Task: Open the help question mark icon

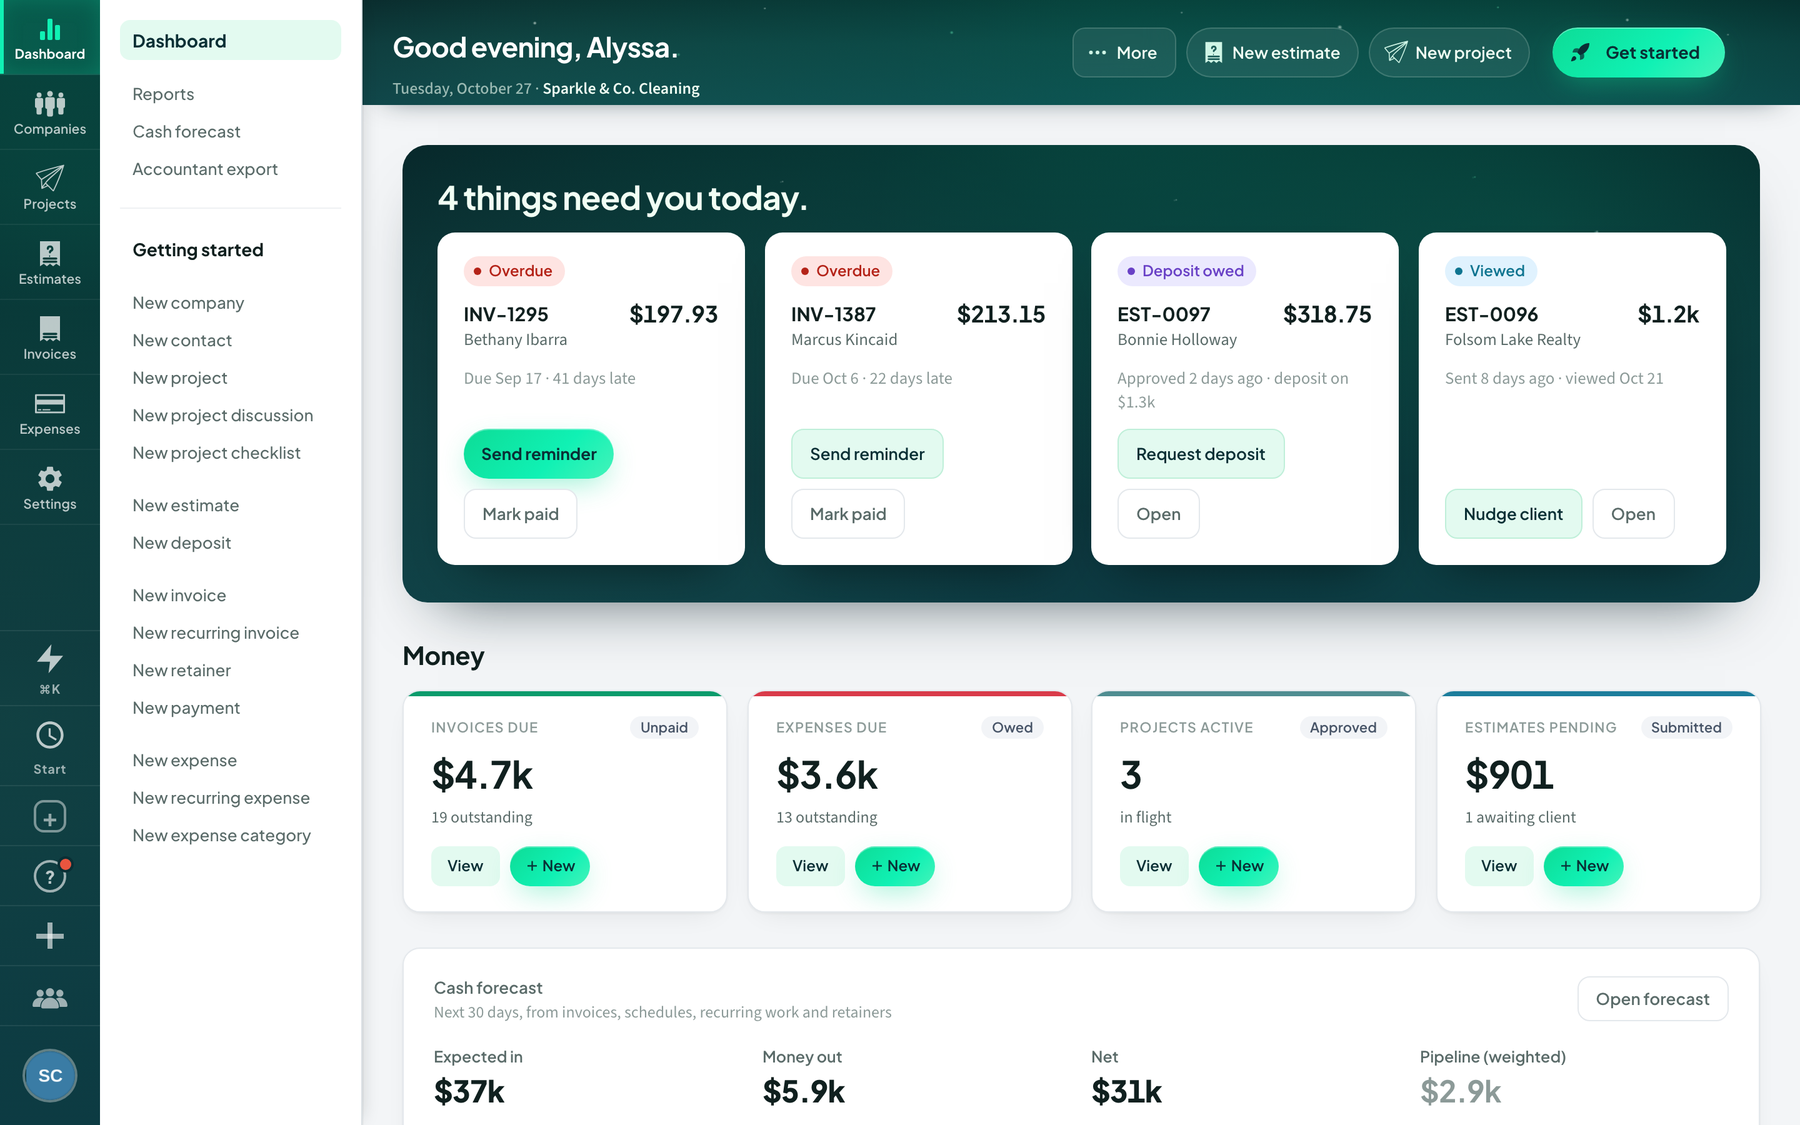Action: (50, 876)
